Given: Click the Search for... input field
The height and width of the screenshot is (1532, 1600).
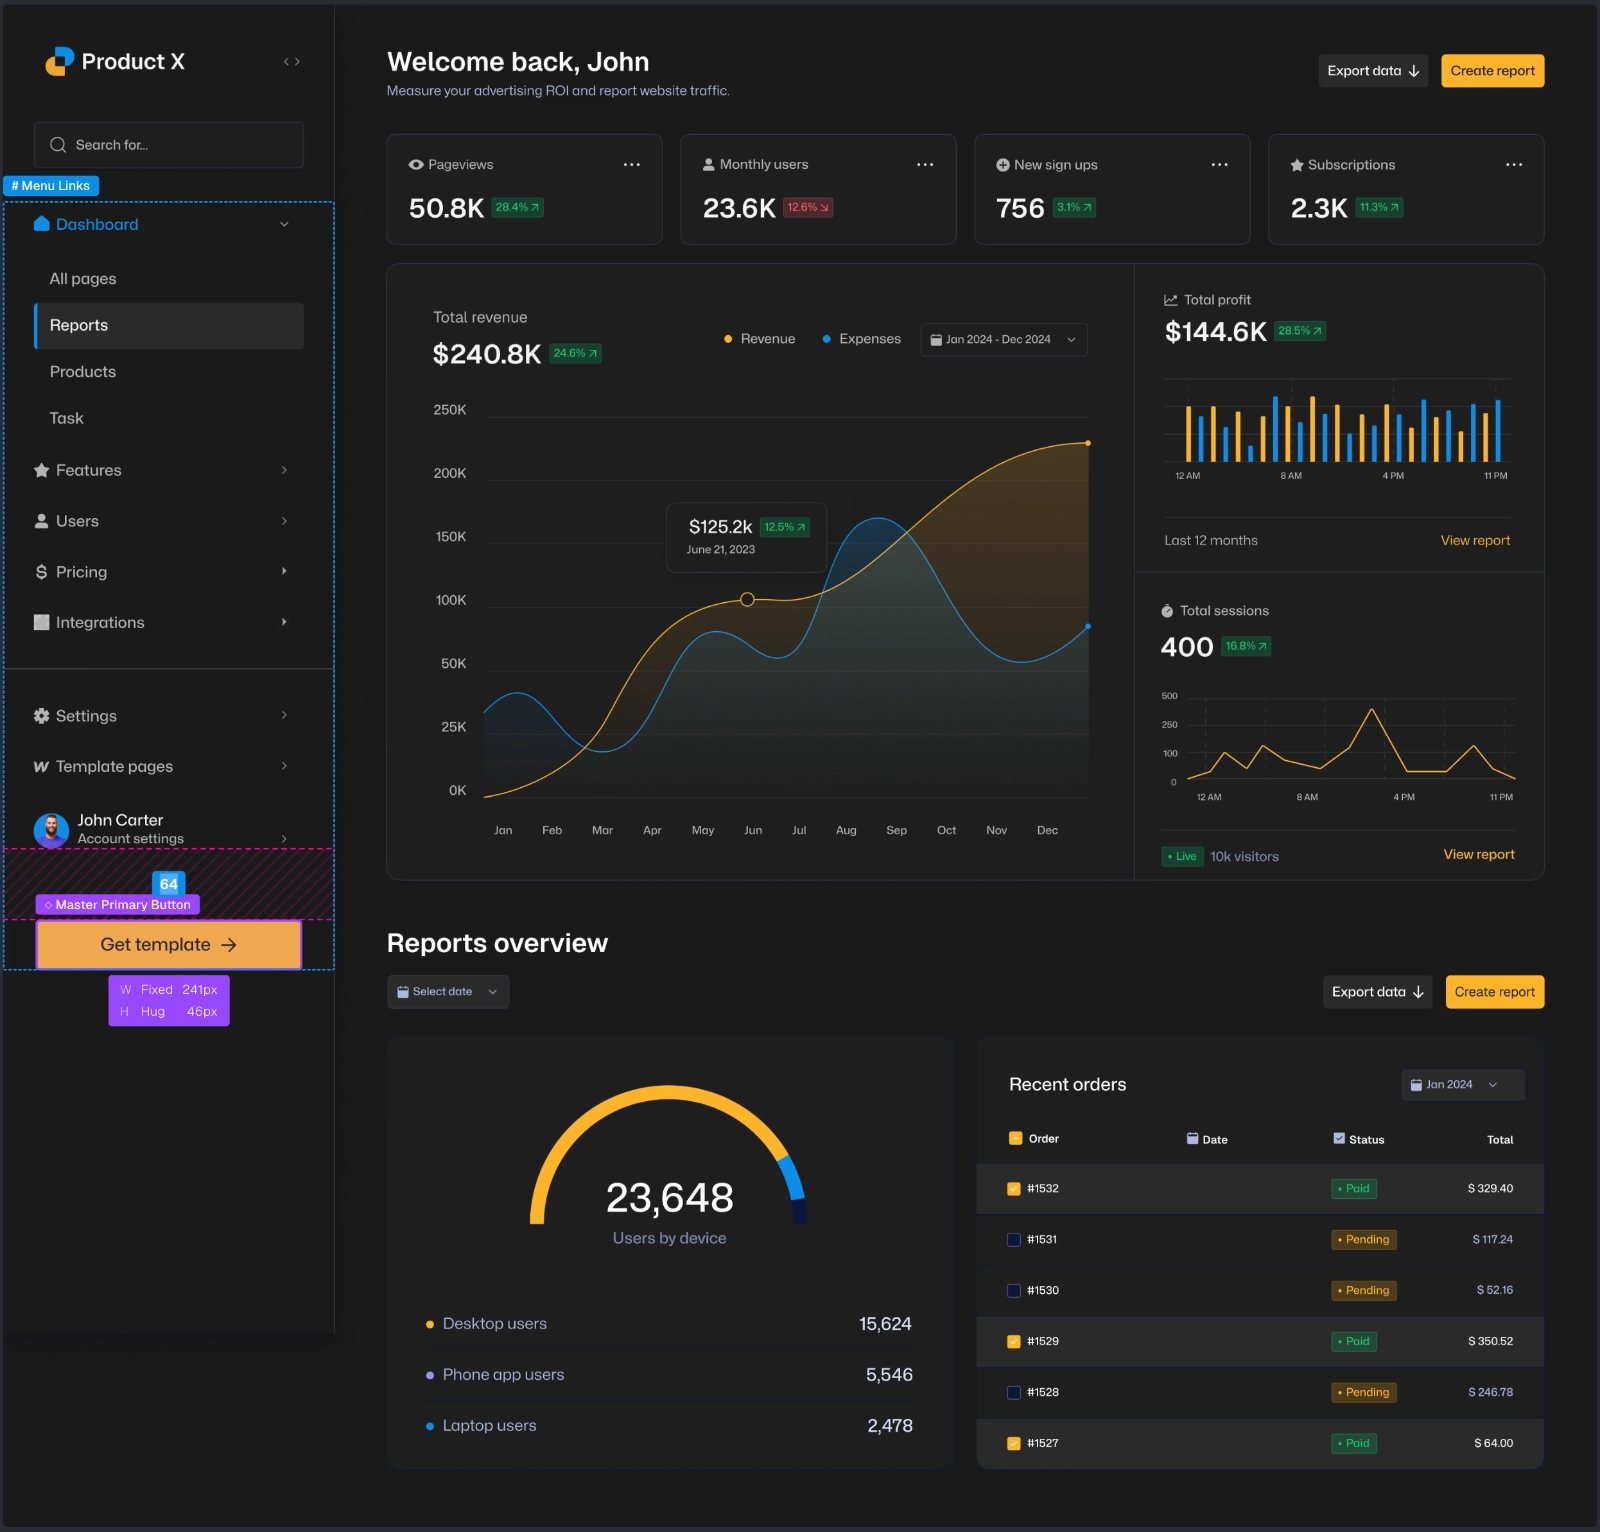Looking at the screenshot, I should tap(169, 145).
